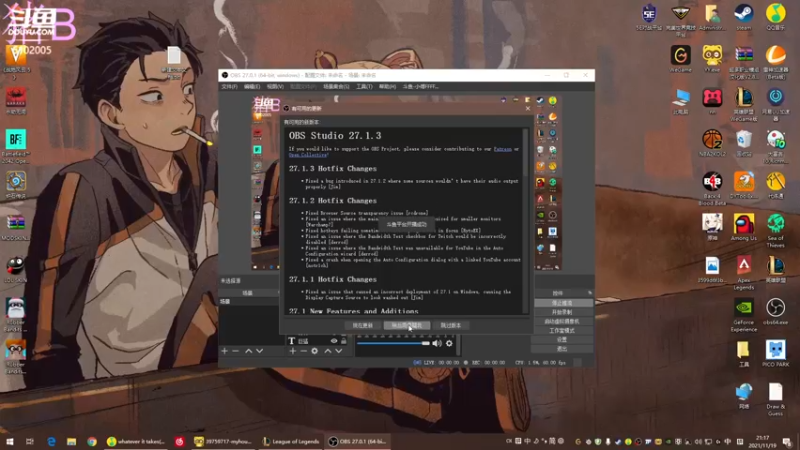Click the Start Virtual Camera button
The height and width of the screenshot is (450, 800).
(x=562, y=321)
